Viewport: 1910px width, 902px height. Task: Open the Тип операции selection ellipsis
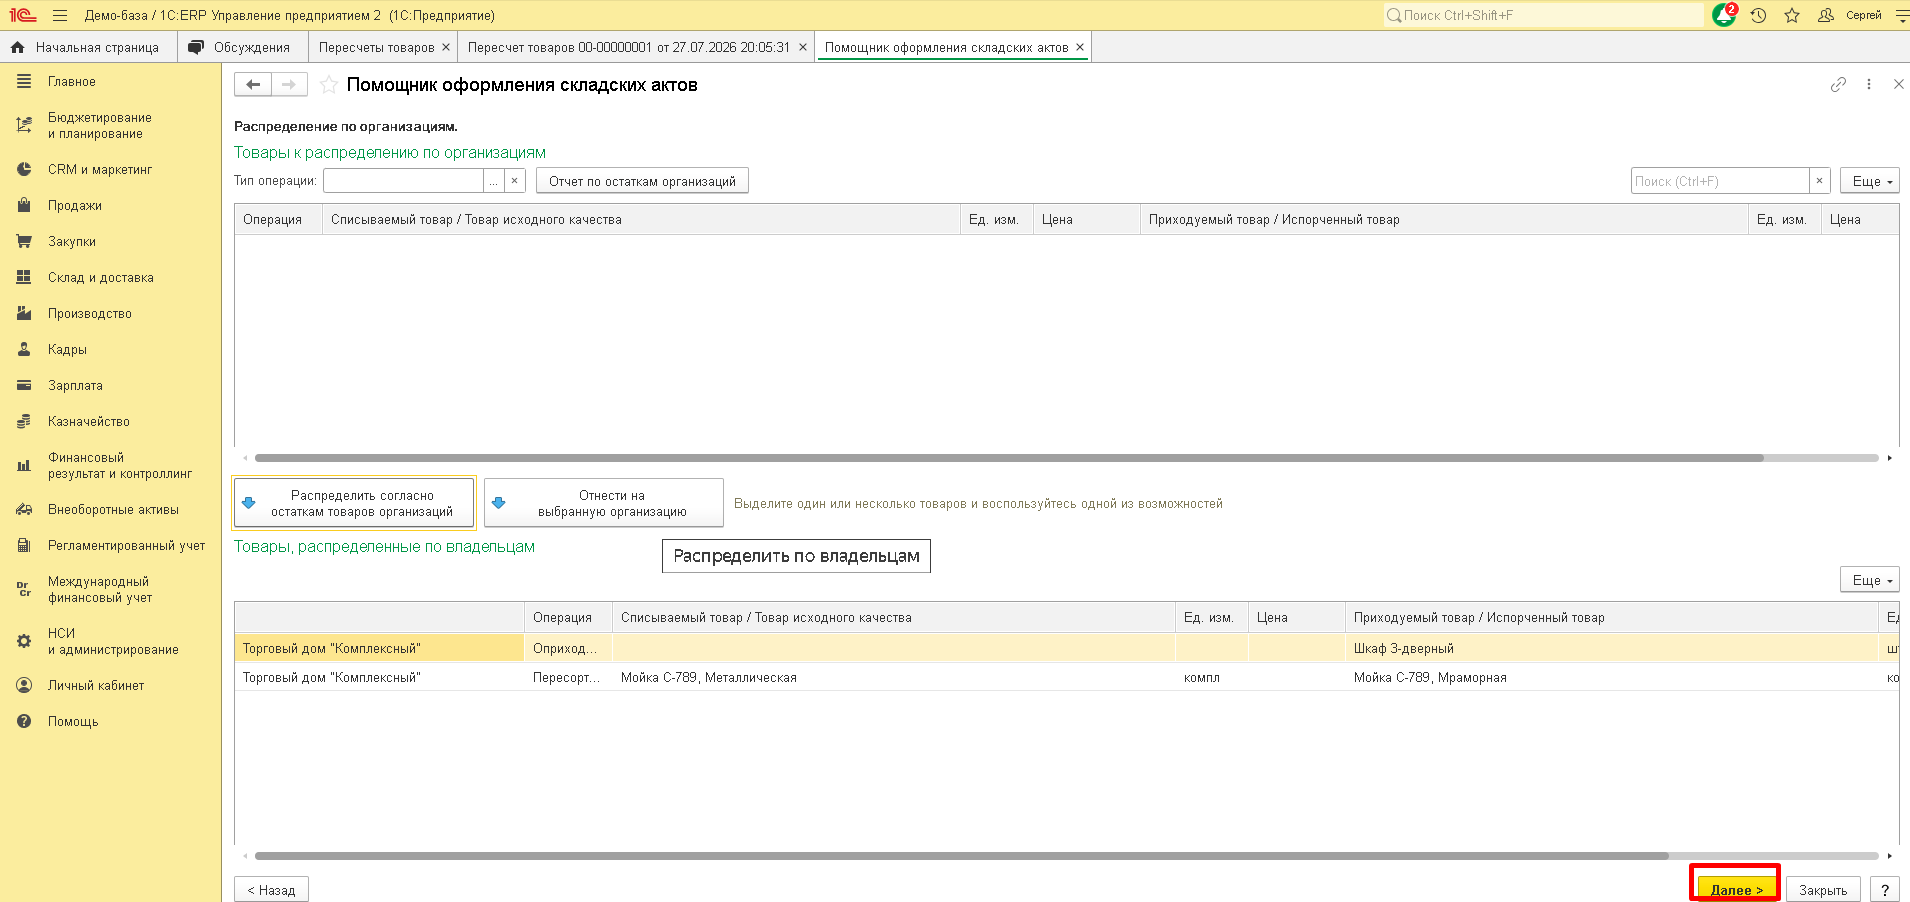pos(493,181)
